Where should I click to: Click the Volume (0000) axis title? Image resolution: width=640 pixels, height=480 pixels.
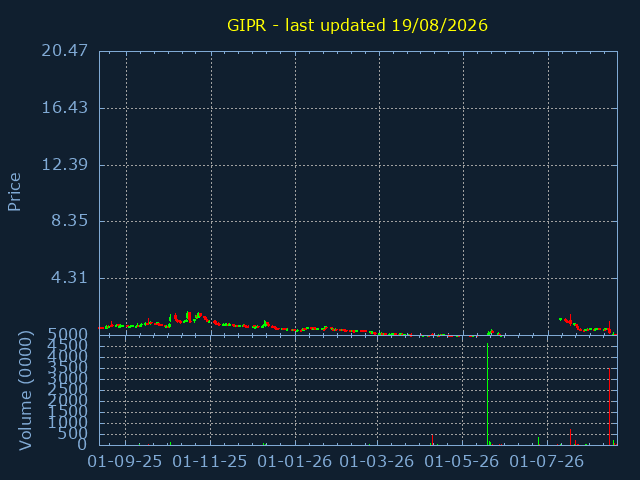pos(25,391)
